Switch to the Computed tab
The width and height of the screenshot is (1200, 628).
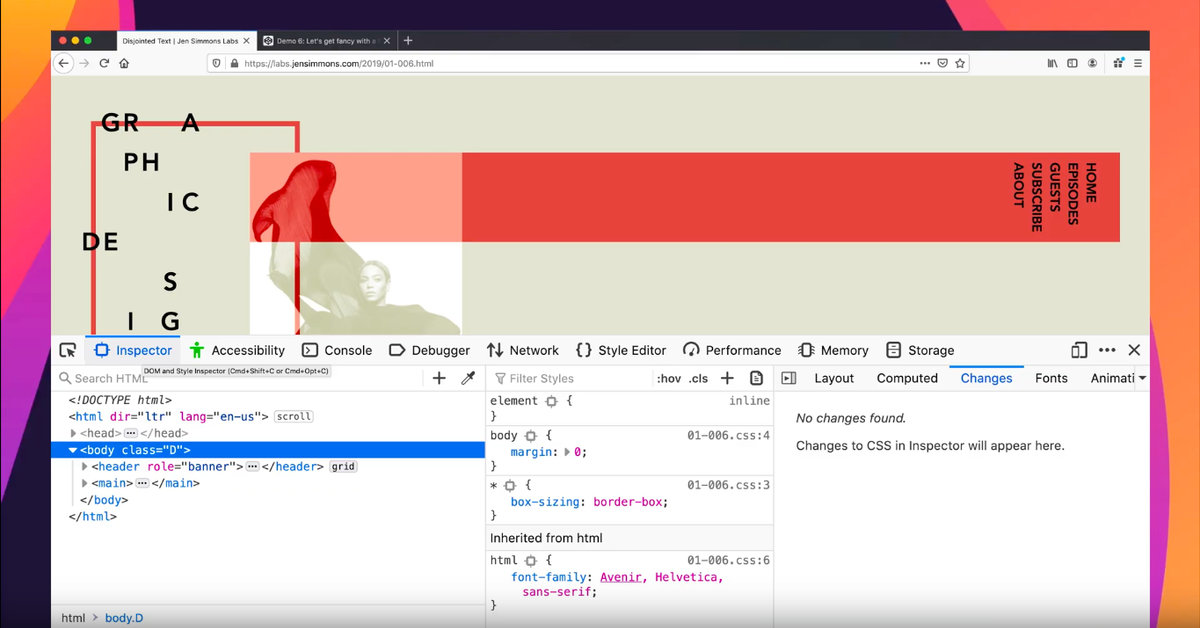pos(907,378)
